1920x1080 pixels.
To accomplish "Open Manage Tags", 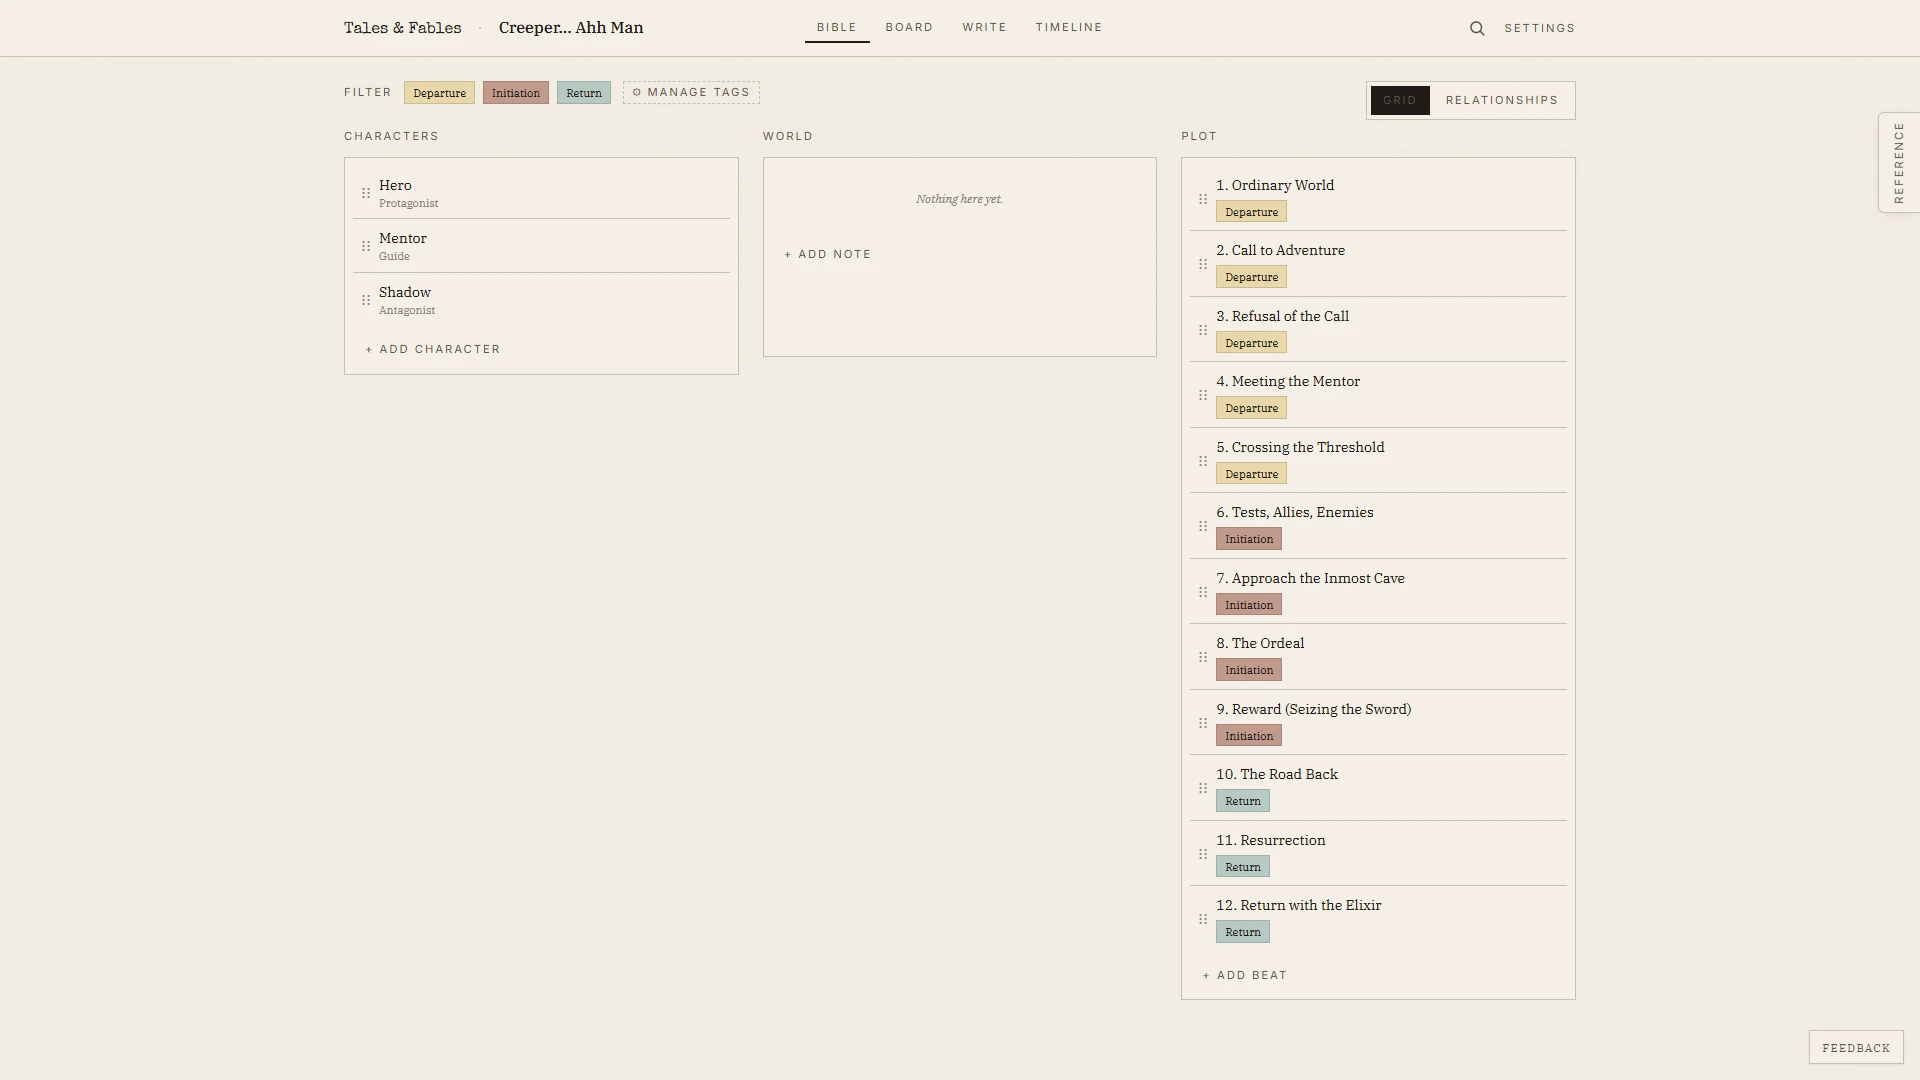I will coord(691,93).
